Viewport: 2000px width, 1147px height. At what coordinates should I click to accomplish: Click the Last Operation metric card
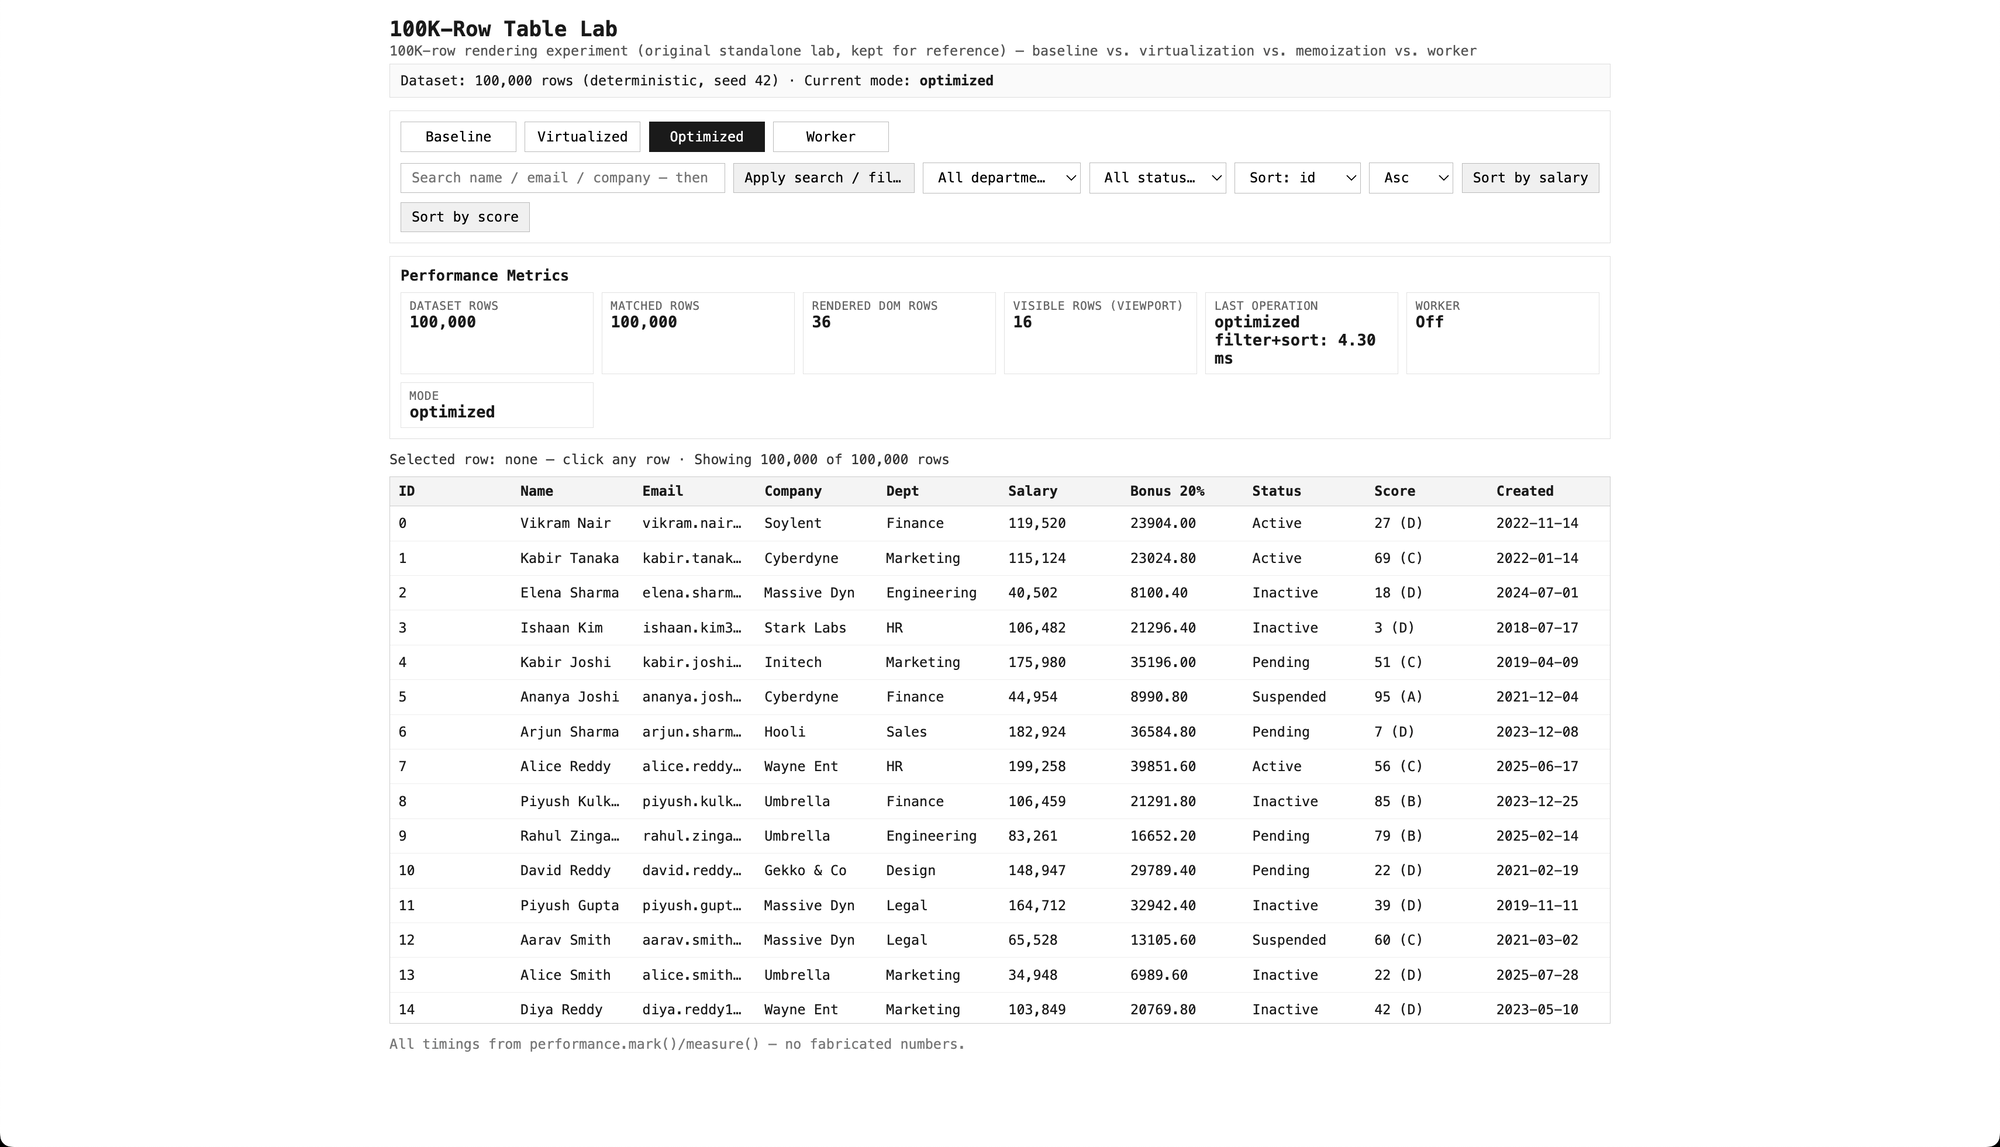click(1301, 333)
